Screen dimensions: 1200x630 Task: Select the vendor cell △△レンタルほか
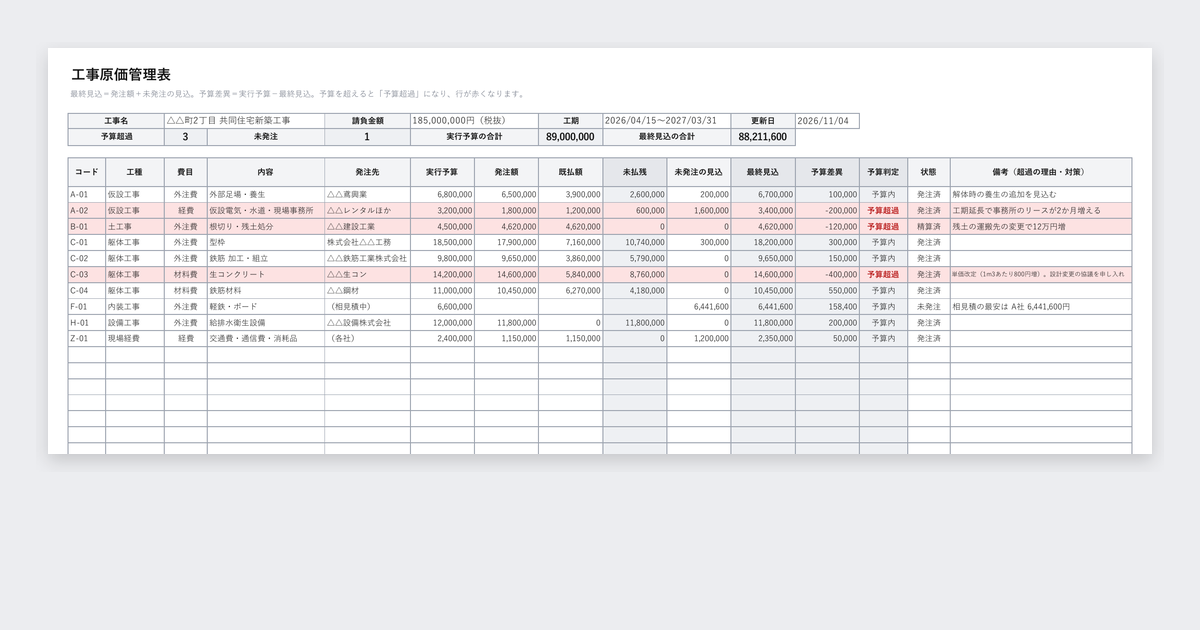[x=367, y=211]
